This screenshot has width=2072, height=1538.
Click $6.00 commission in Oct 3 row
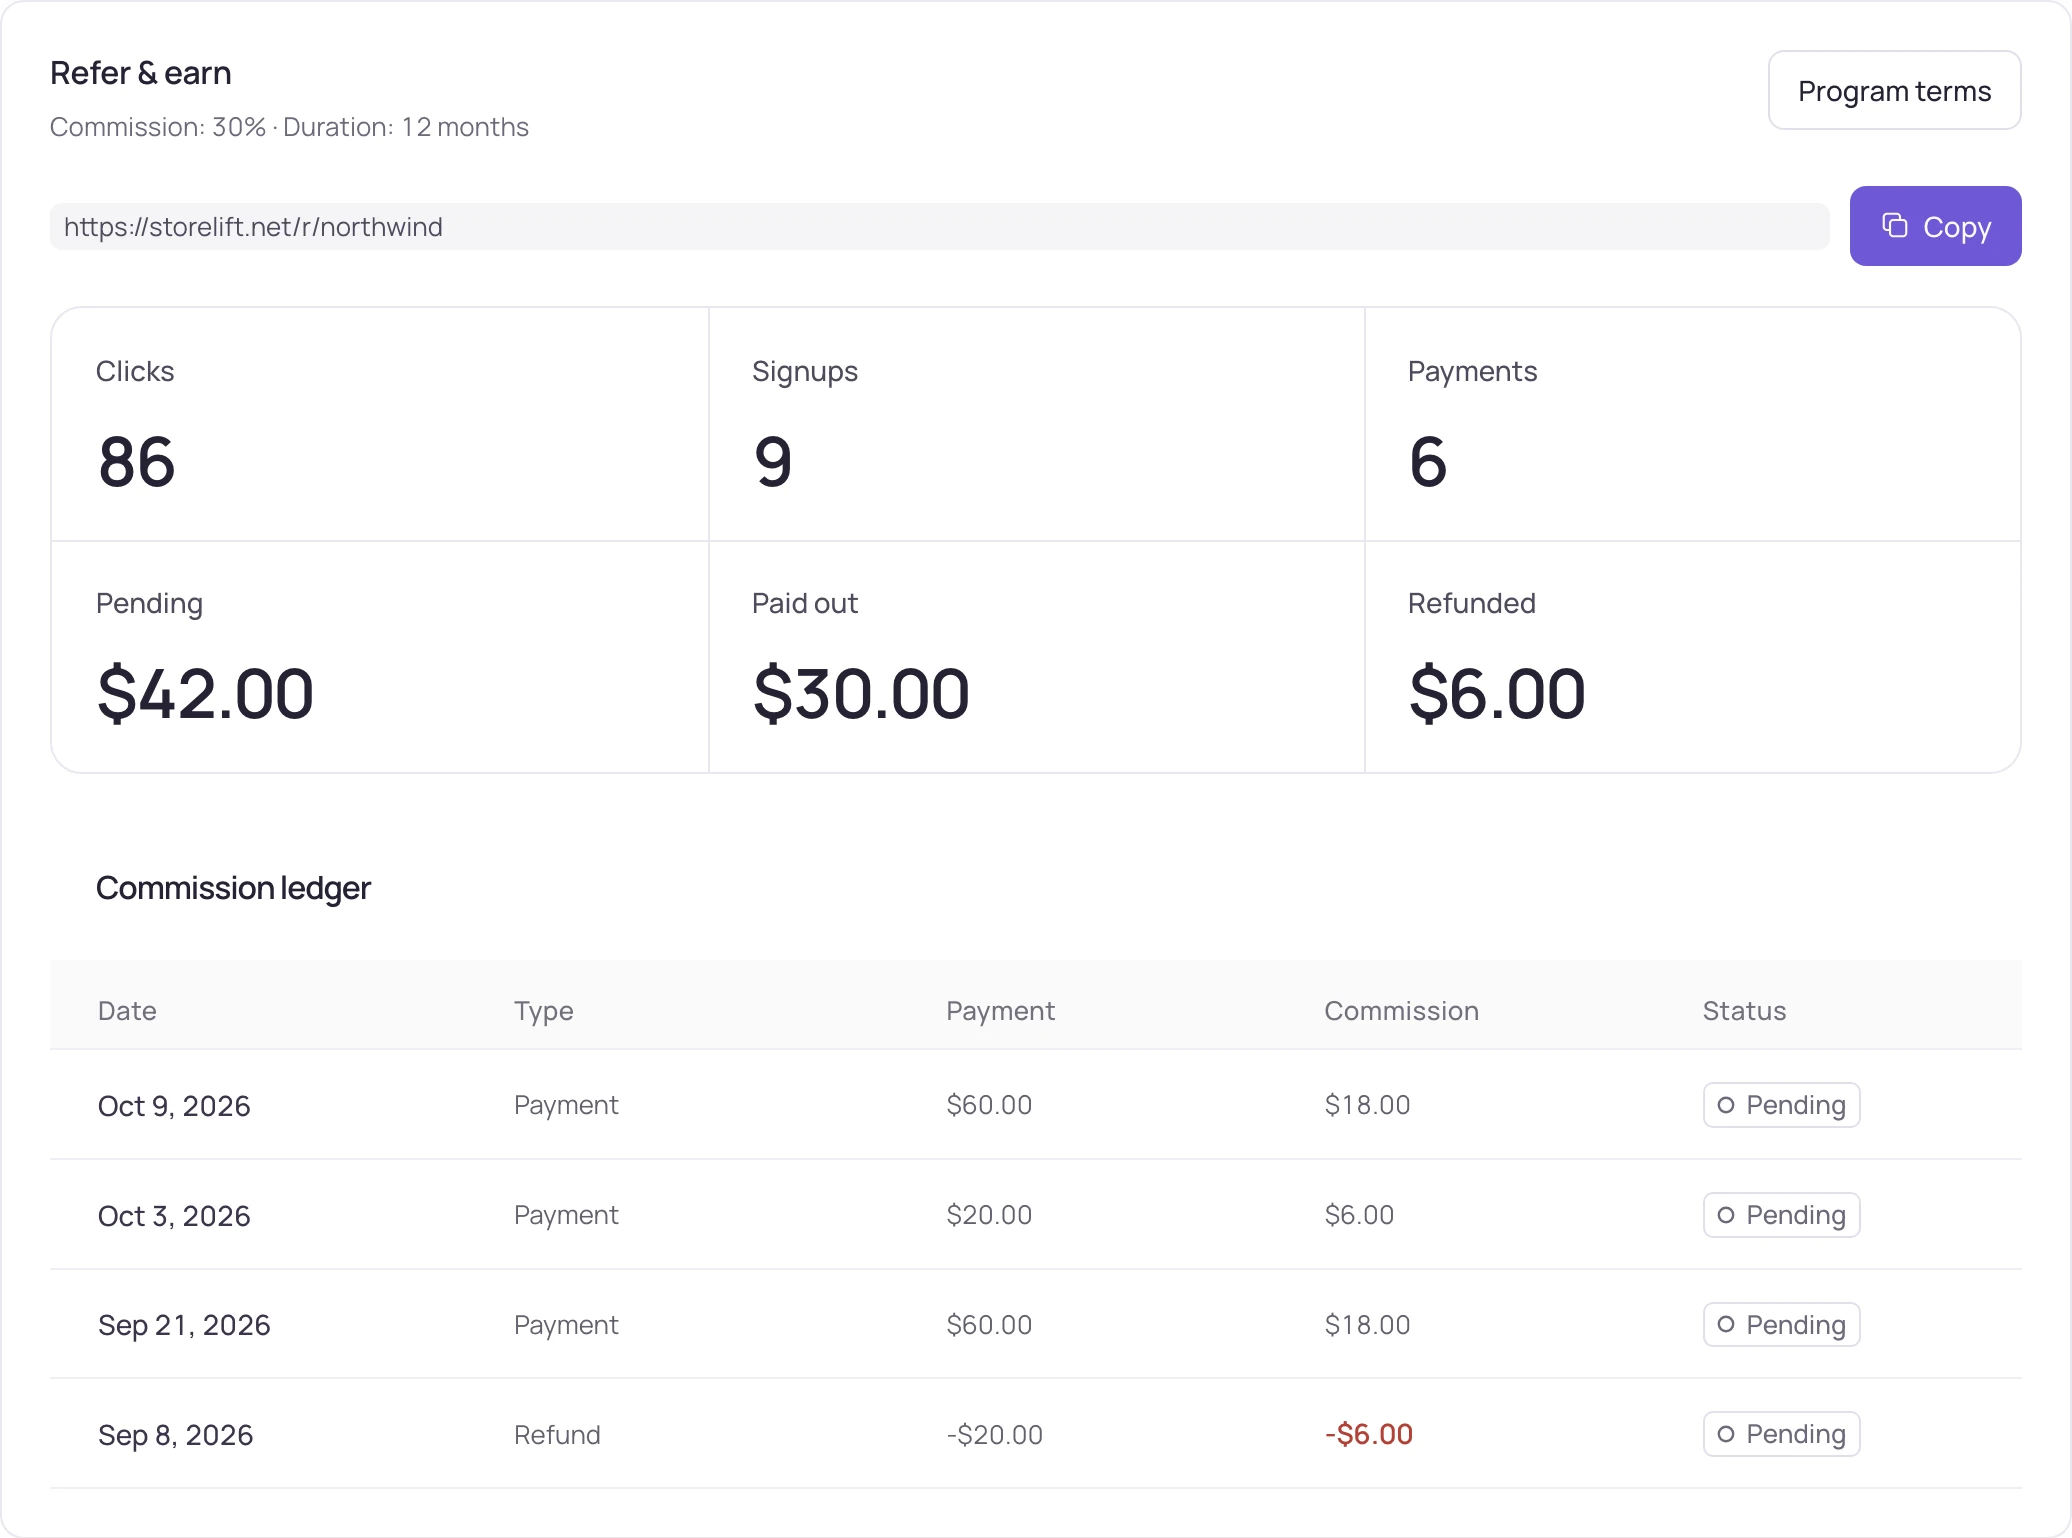(1359, 1215)
